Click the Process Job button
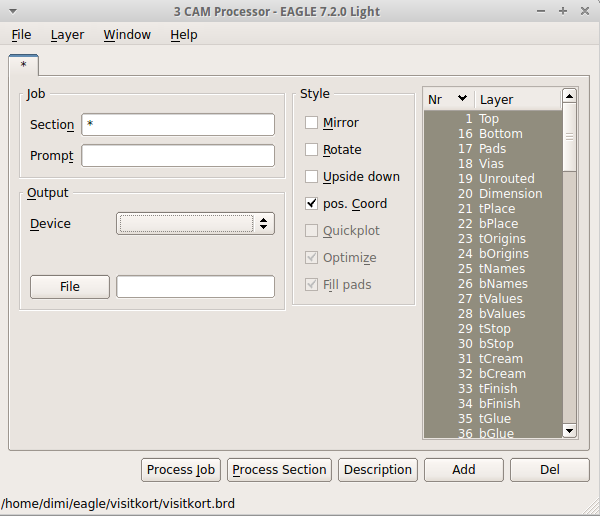The height and width of the screenshot is (516, 600). [181, 470]
